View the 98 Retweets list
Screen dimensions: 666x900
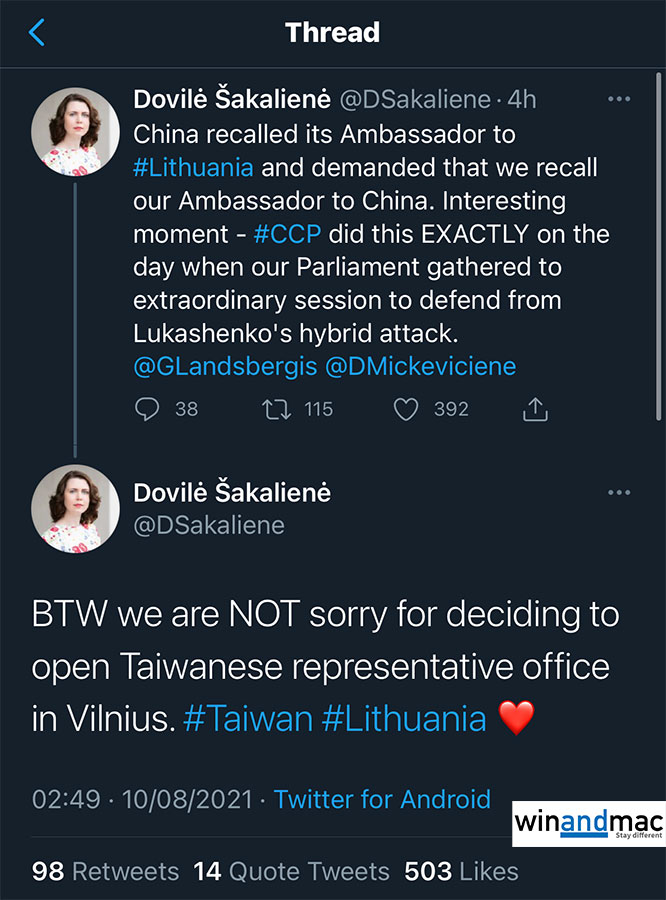click(x=105, y=871)
